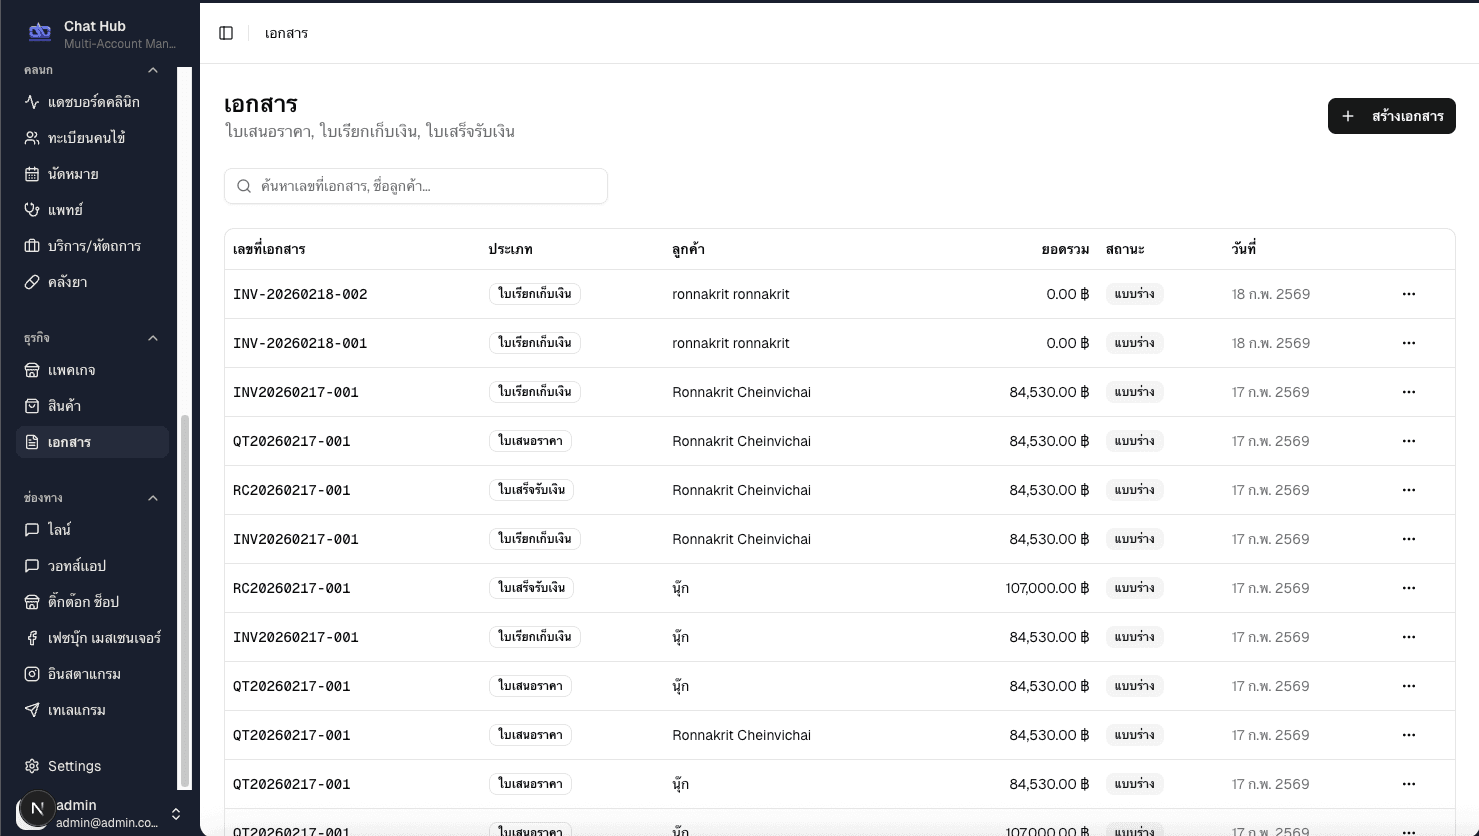Go to appointments (นัดหมาย) calendar
The image size is (1479, 836).
(x=73, y=174)
